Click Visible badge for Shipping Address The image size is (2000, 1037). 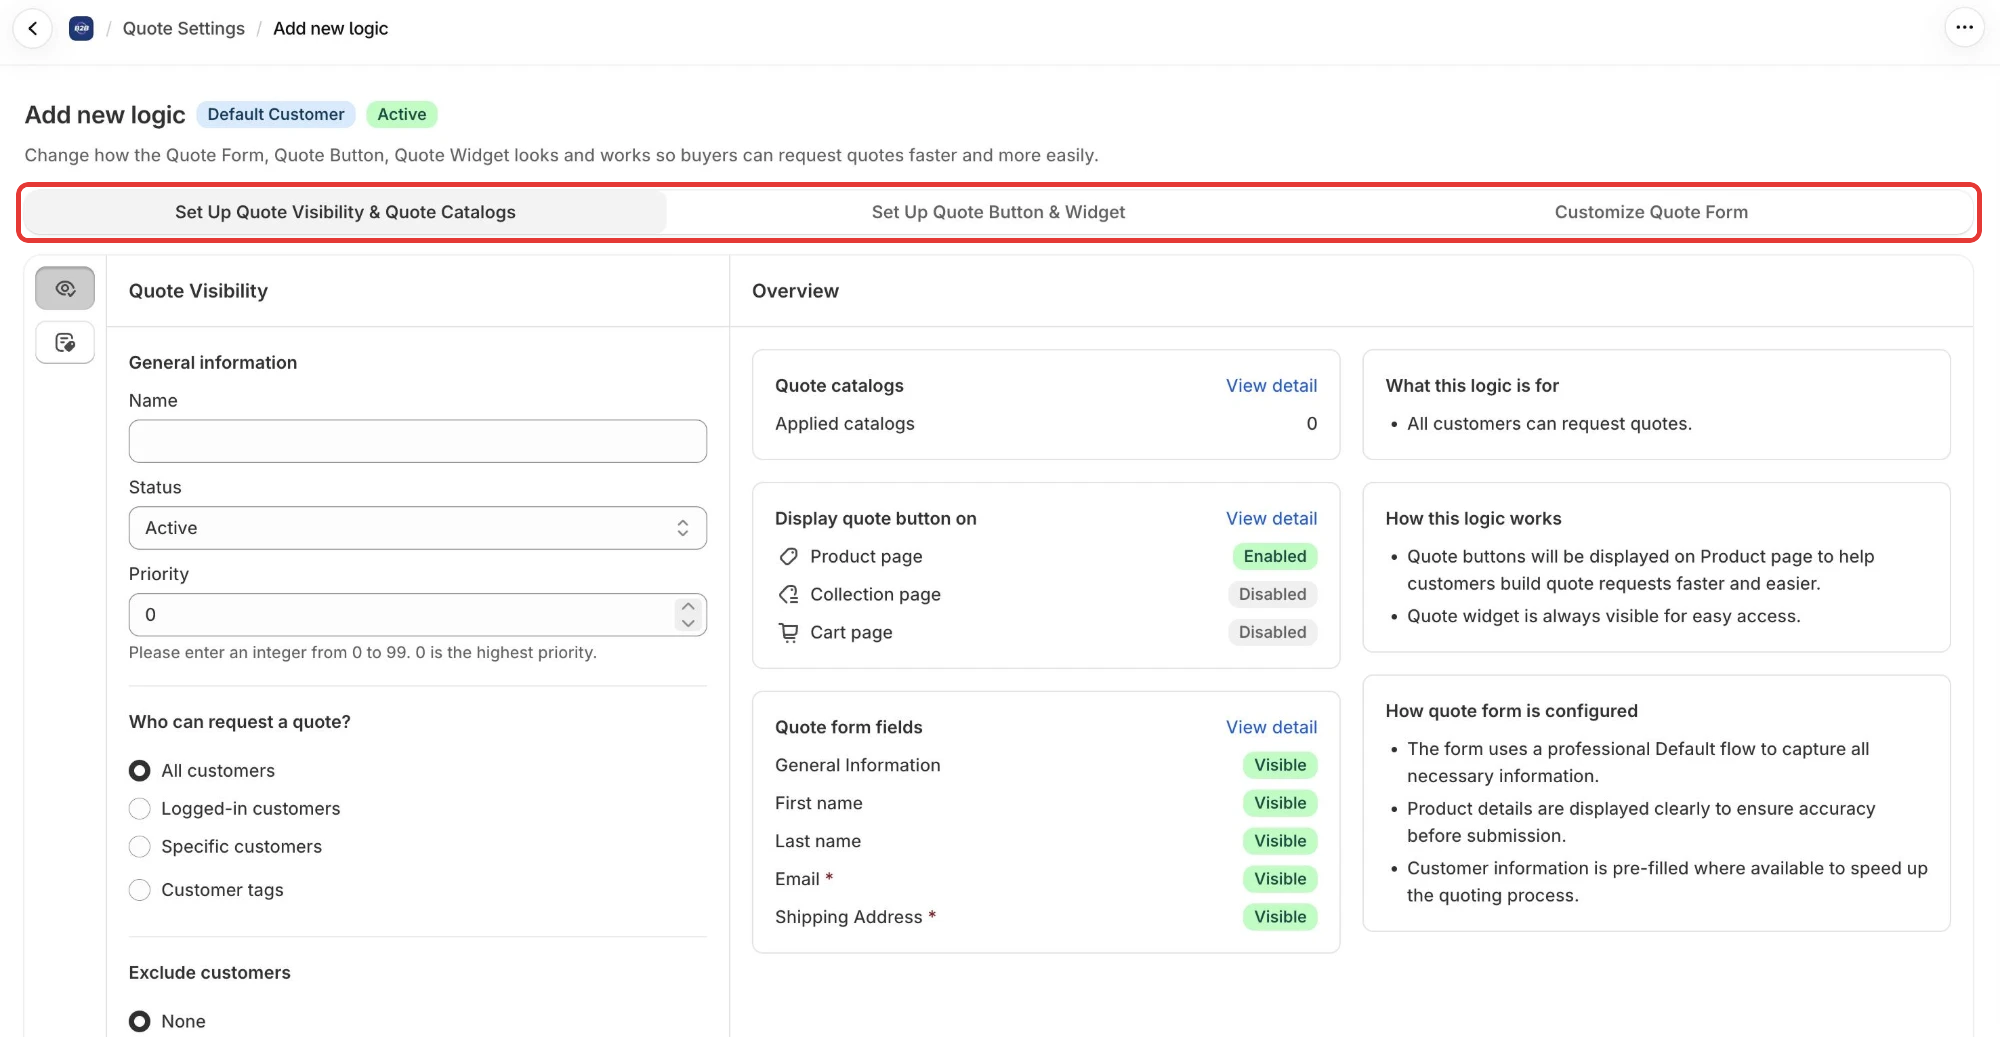[1280, 917]
